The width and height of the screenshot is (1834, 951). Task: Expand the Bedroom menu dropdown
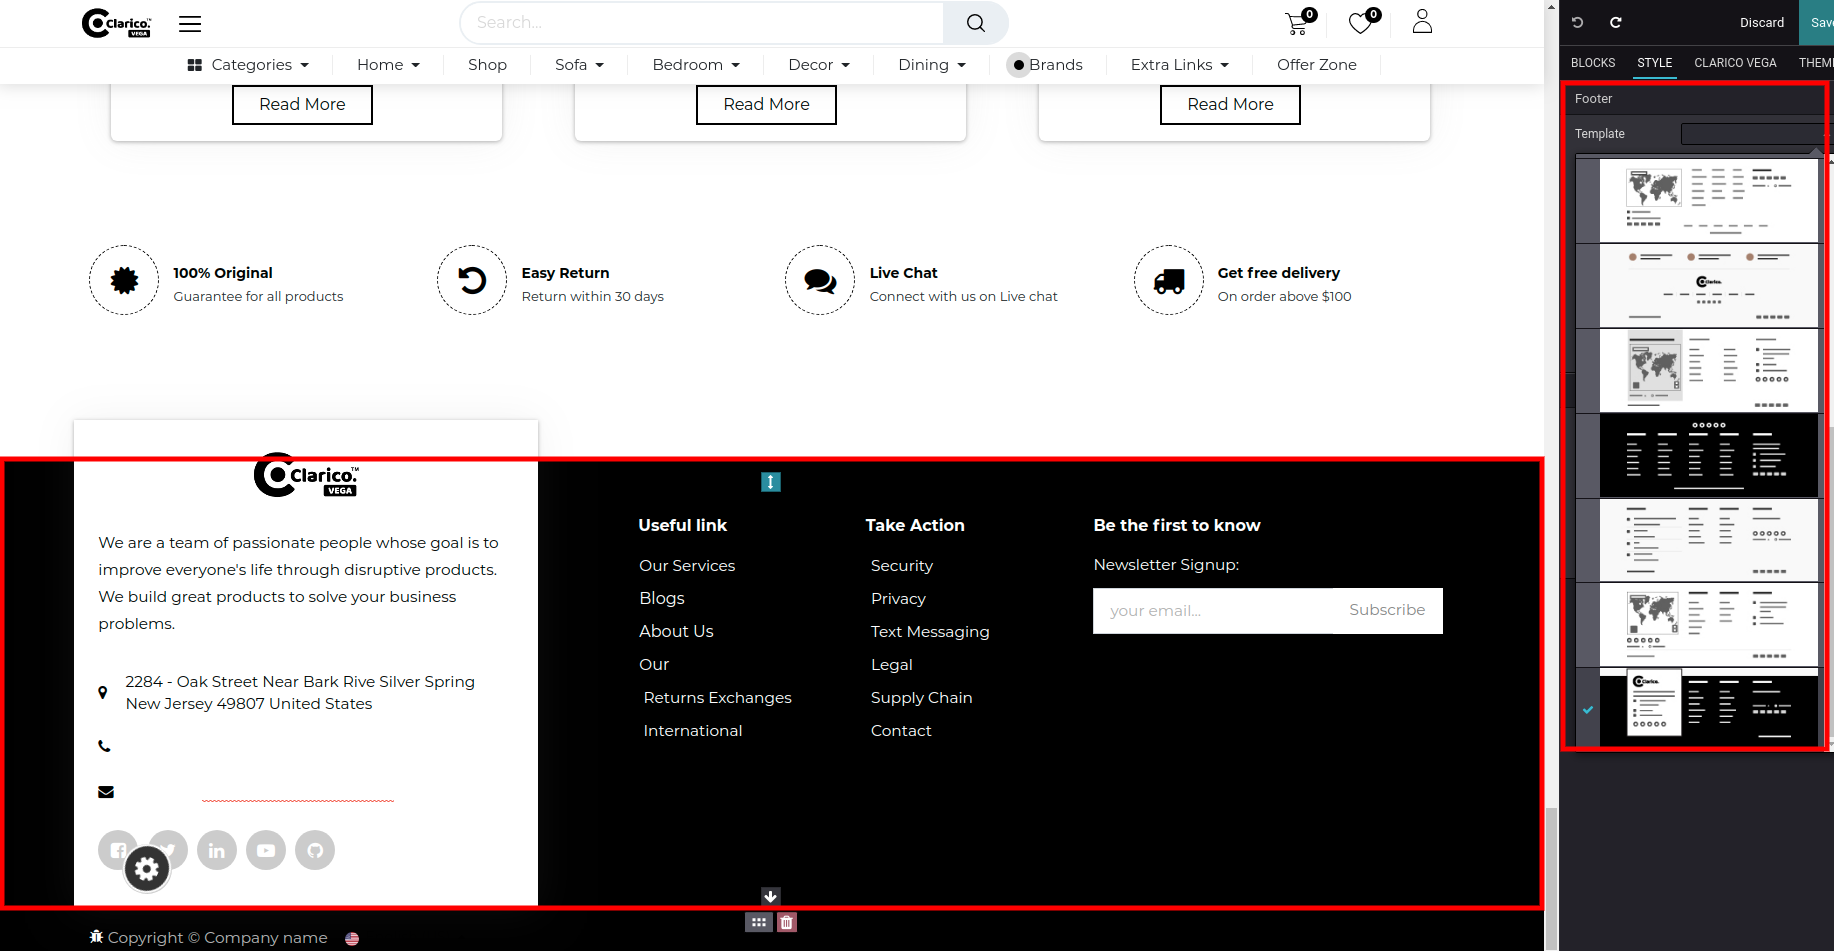(696, 65)
